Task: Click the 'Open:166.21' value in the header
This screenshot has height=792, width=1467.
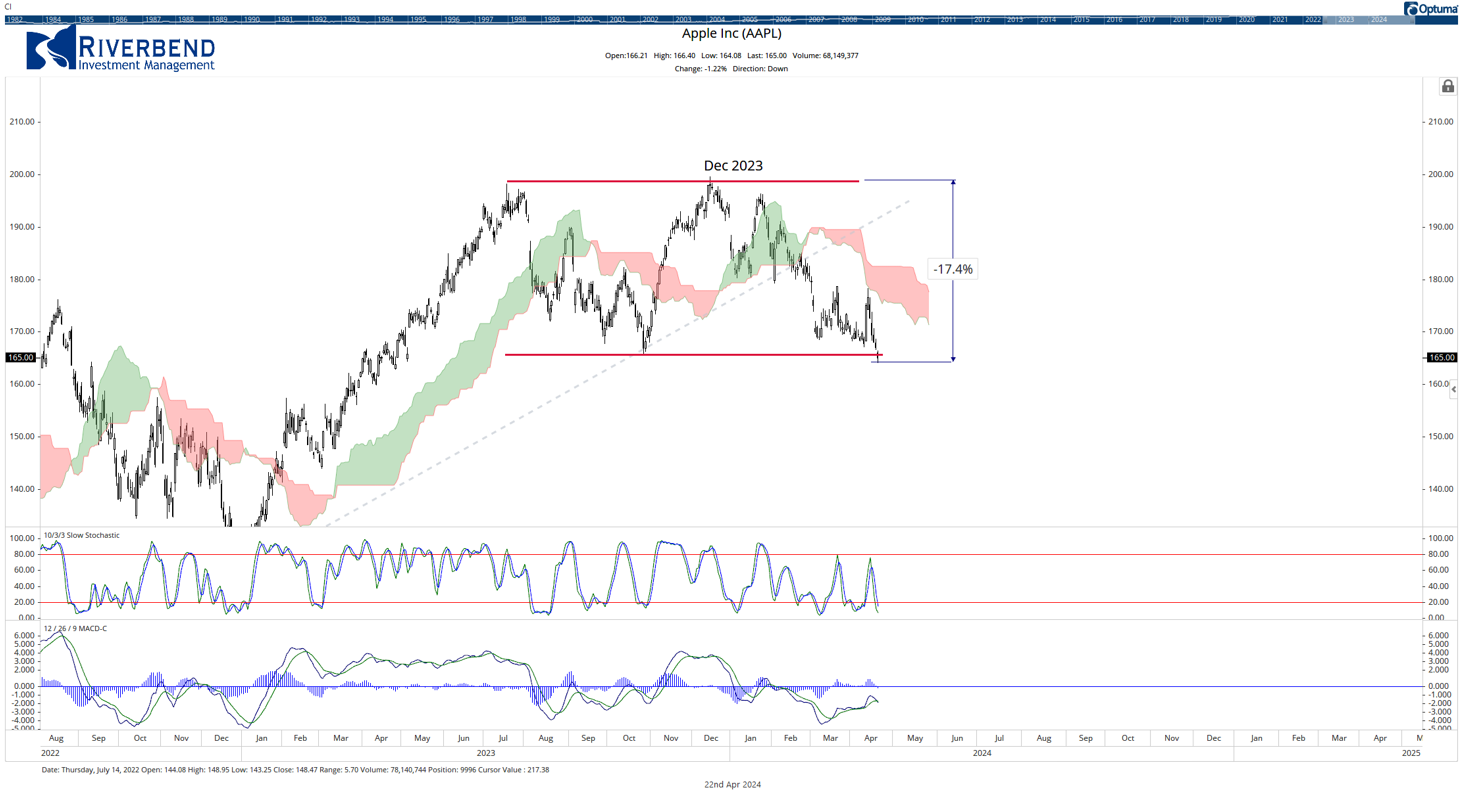Action: point(626,56)
